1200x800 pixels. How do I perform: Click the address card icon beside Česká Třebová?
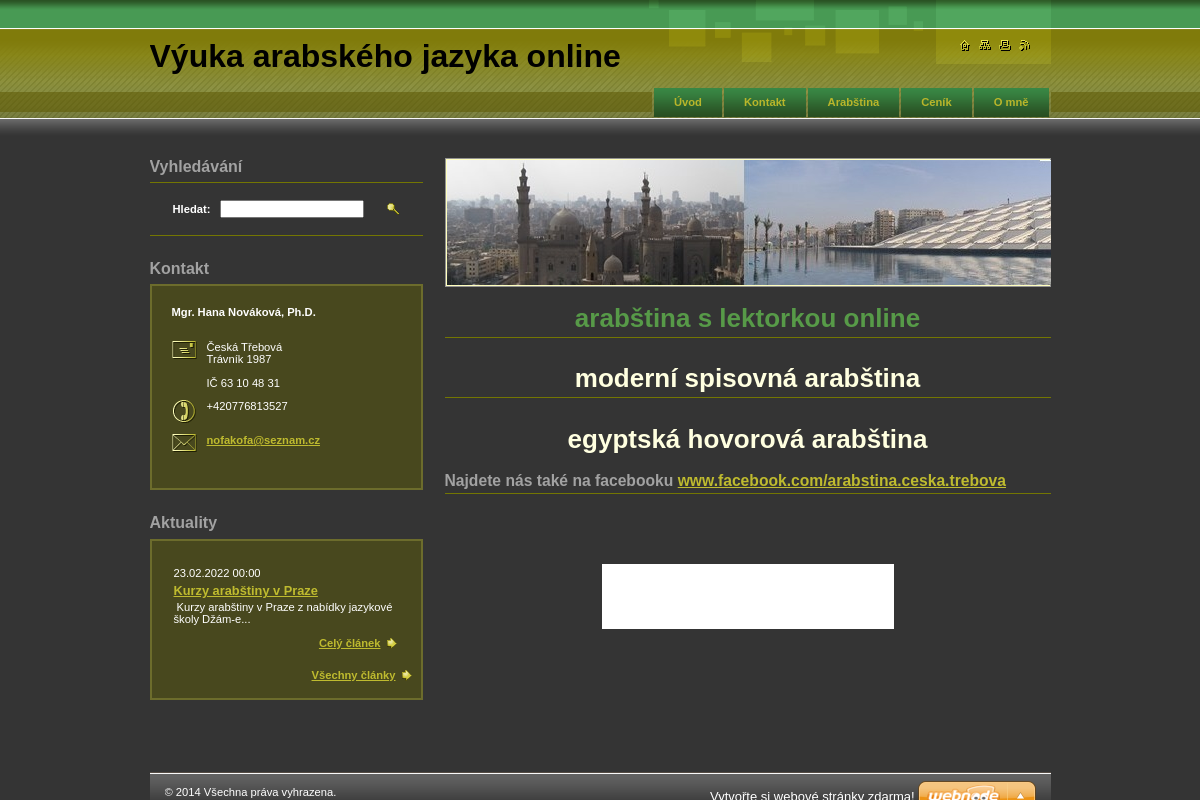pyautogui.click(x=183, y=350)
